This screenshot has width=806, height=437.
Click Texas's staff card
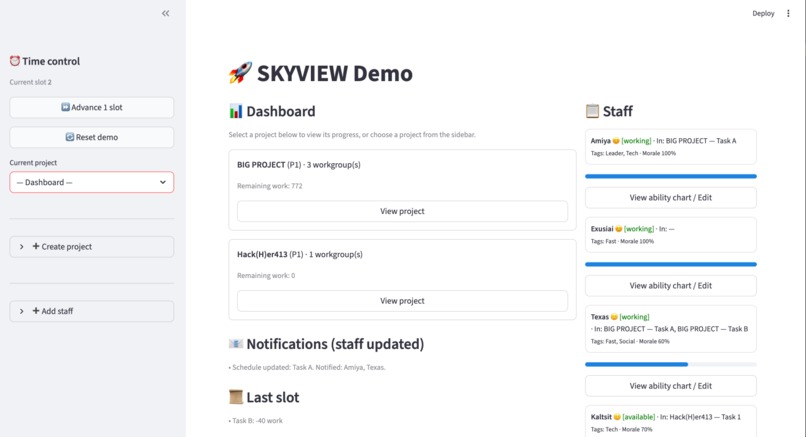click(670, 329)
